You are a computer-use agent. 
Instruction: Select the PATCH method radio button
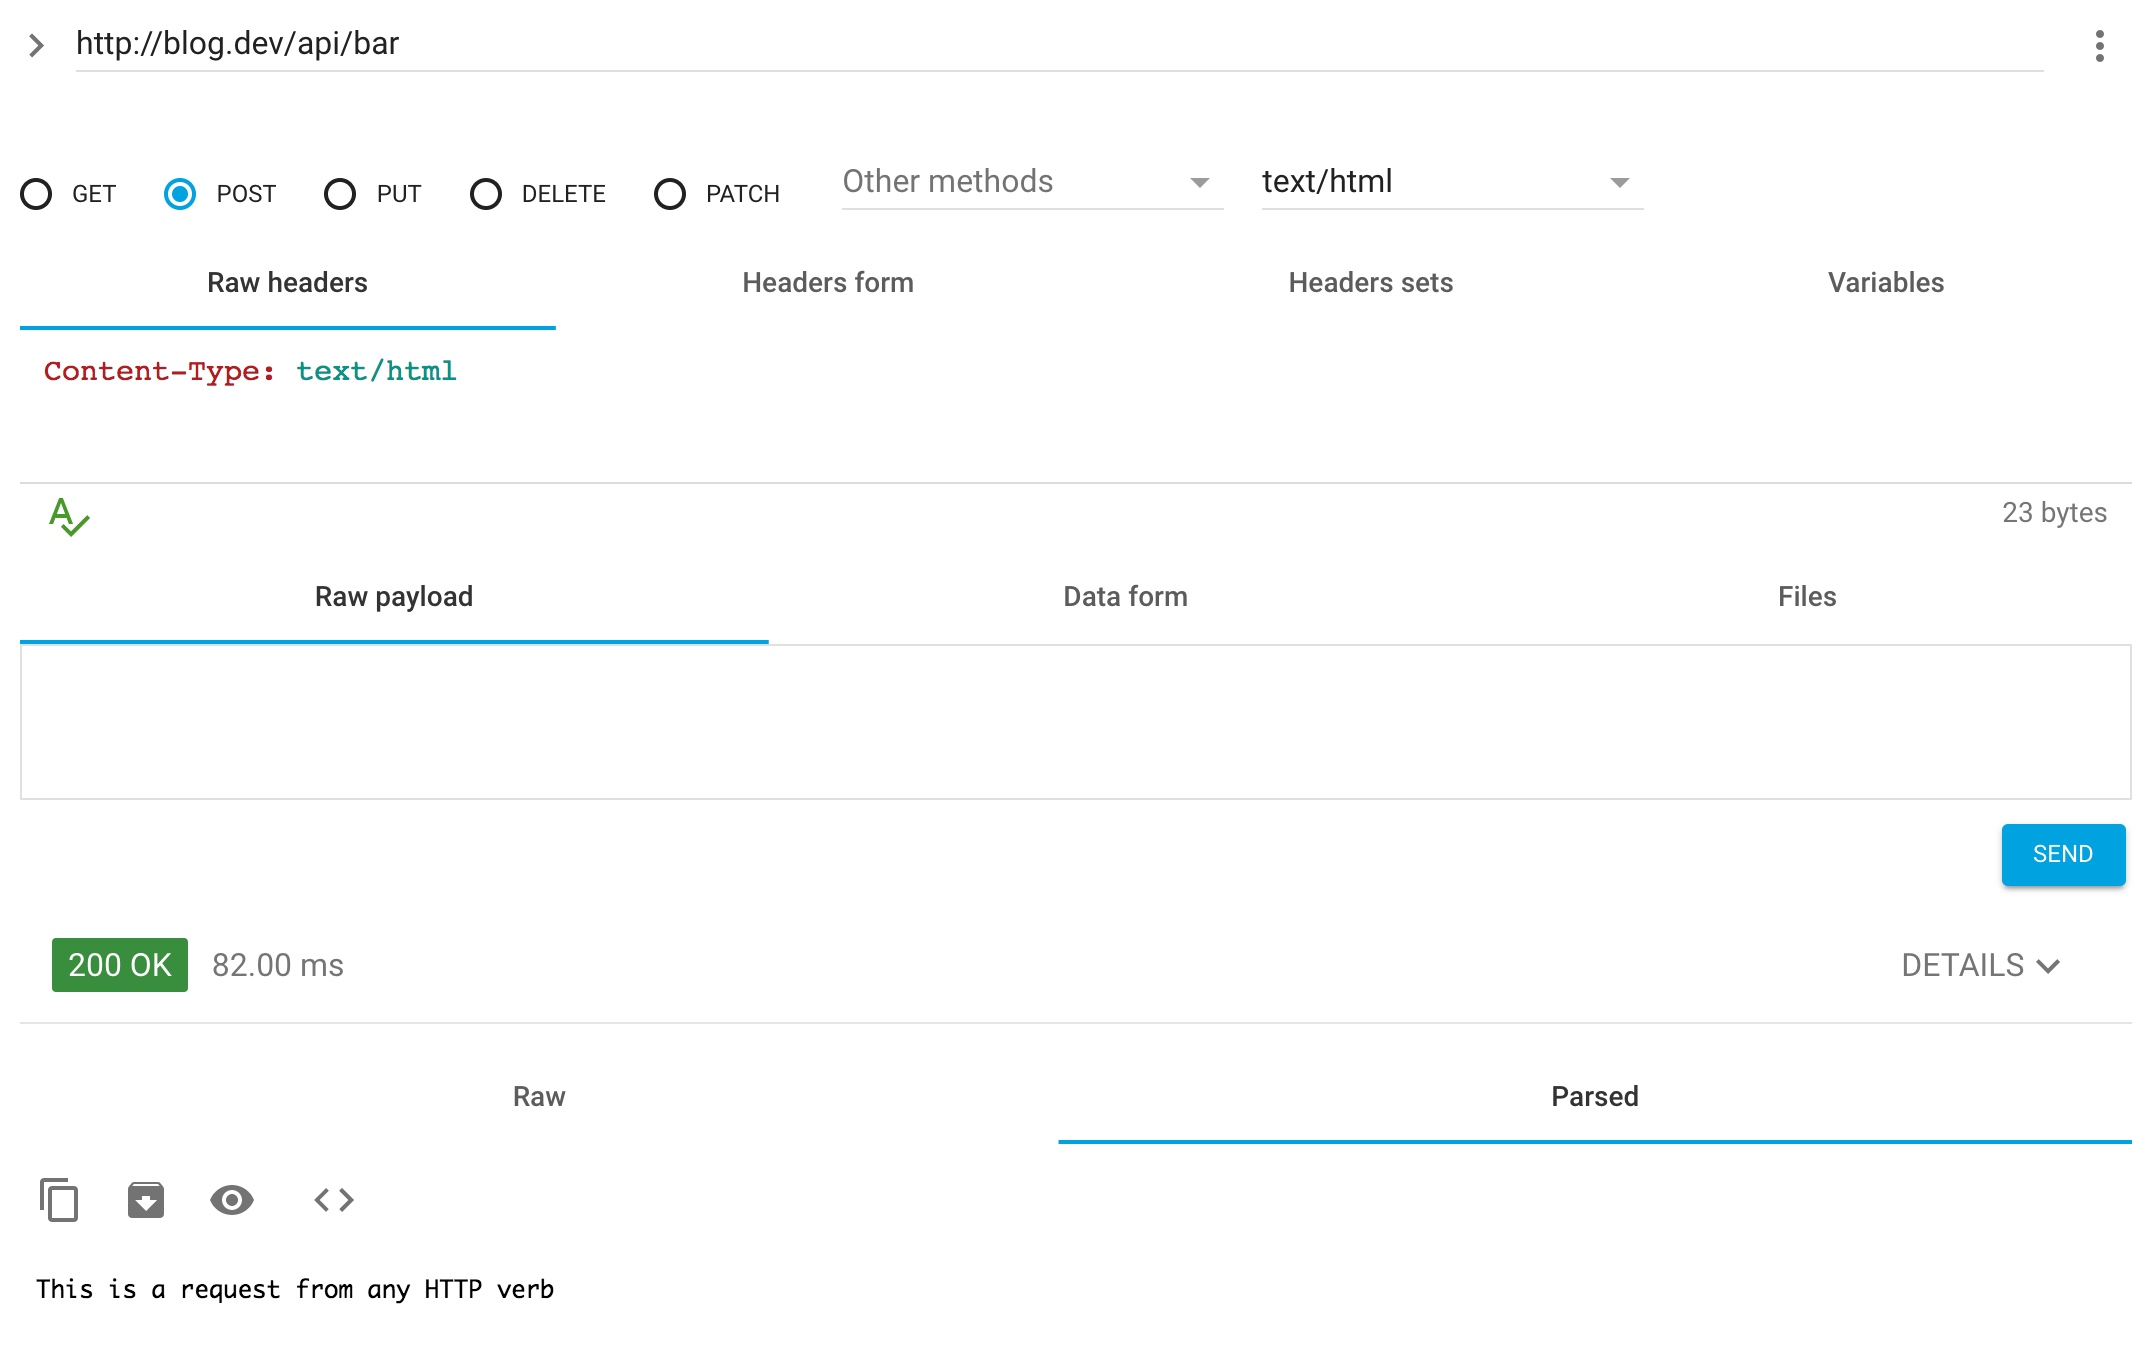click(670, 194)
